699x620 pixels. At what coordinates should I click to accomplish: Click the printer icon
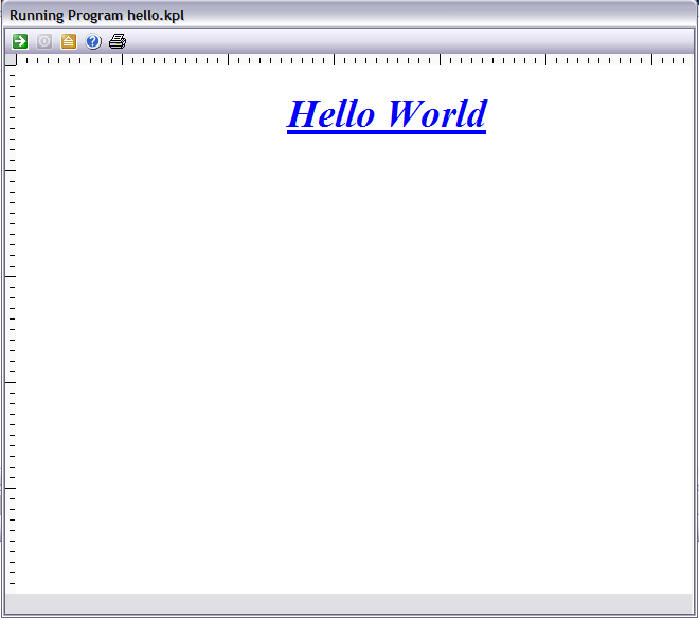tap(118, 42)
